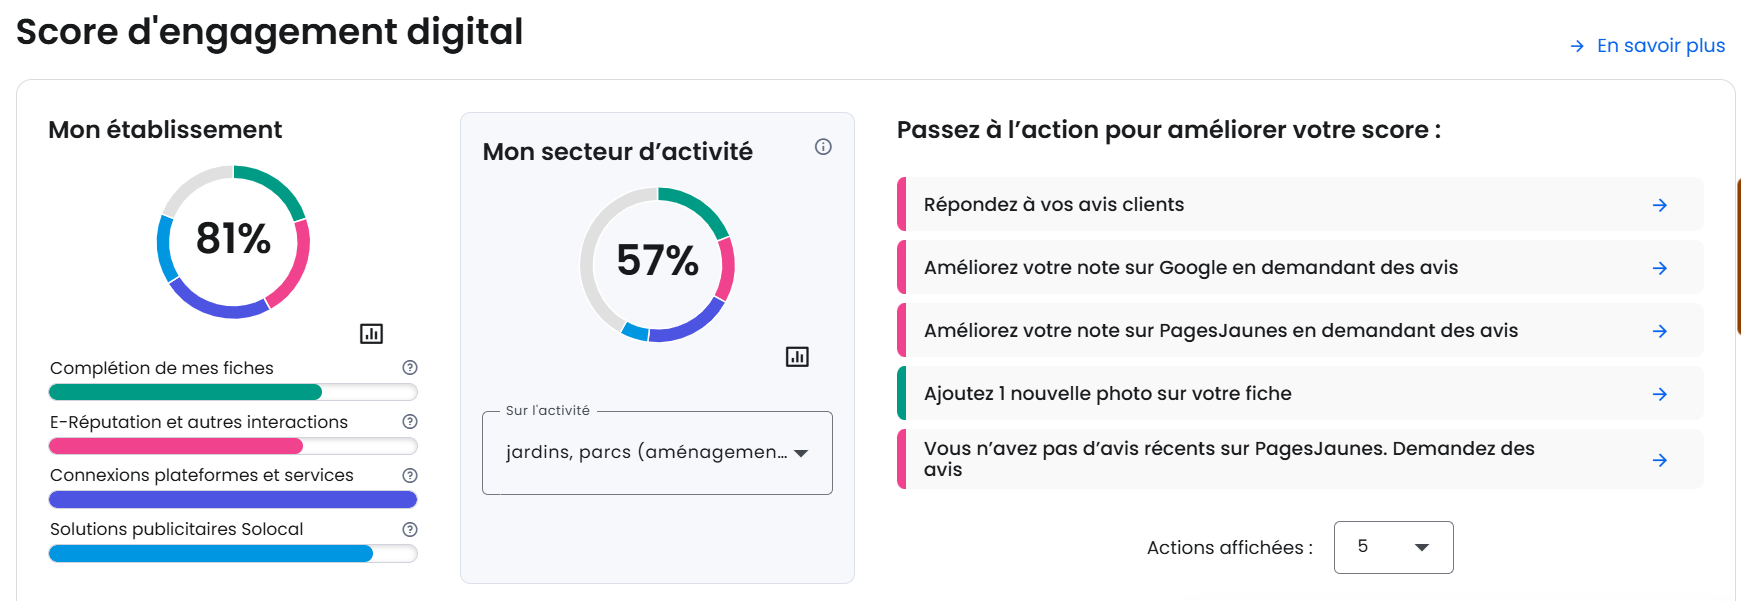Click the Complétion de mes fiches progress bar

[233, 392]
